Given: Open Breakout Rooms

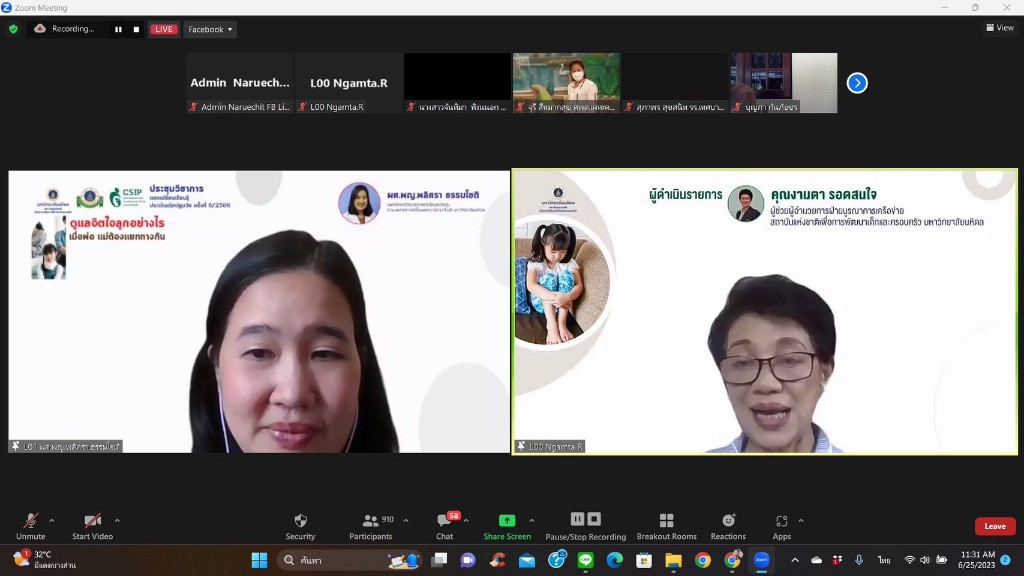Looking at the screenshot, I should [x=666, y=526].
